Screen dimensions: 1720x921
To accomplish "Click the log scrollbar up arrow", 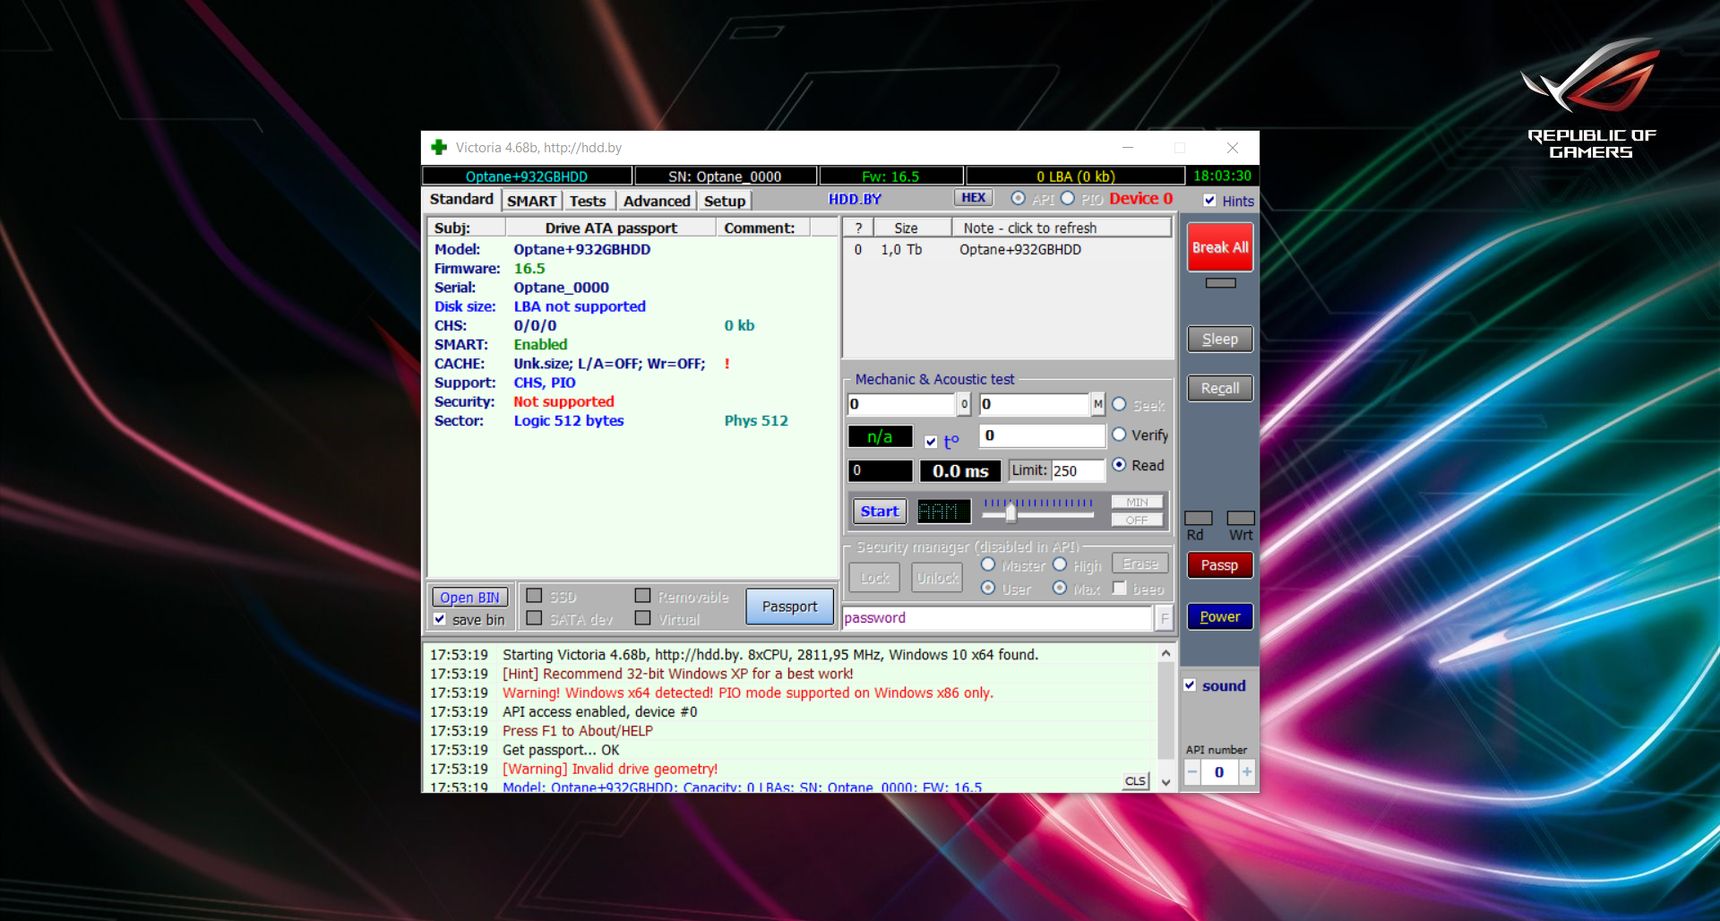I will pos(1166,653).
